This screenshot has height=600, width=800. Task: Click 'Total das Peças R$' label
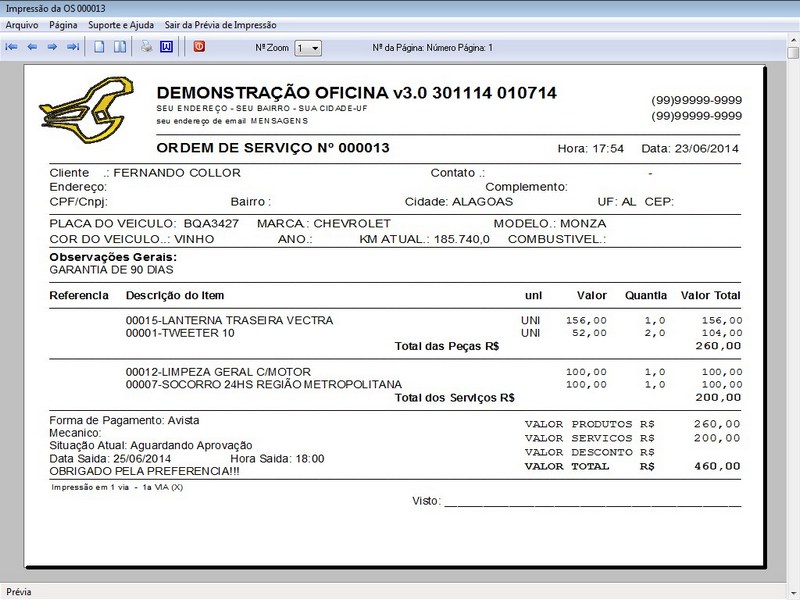[447, 346]
